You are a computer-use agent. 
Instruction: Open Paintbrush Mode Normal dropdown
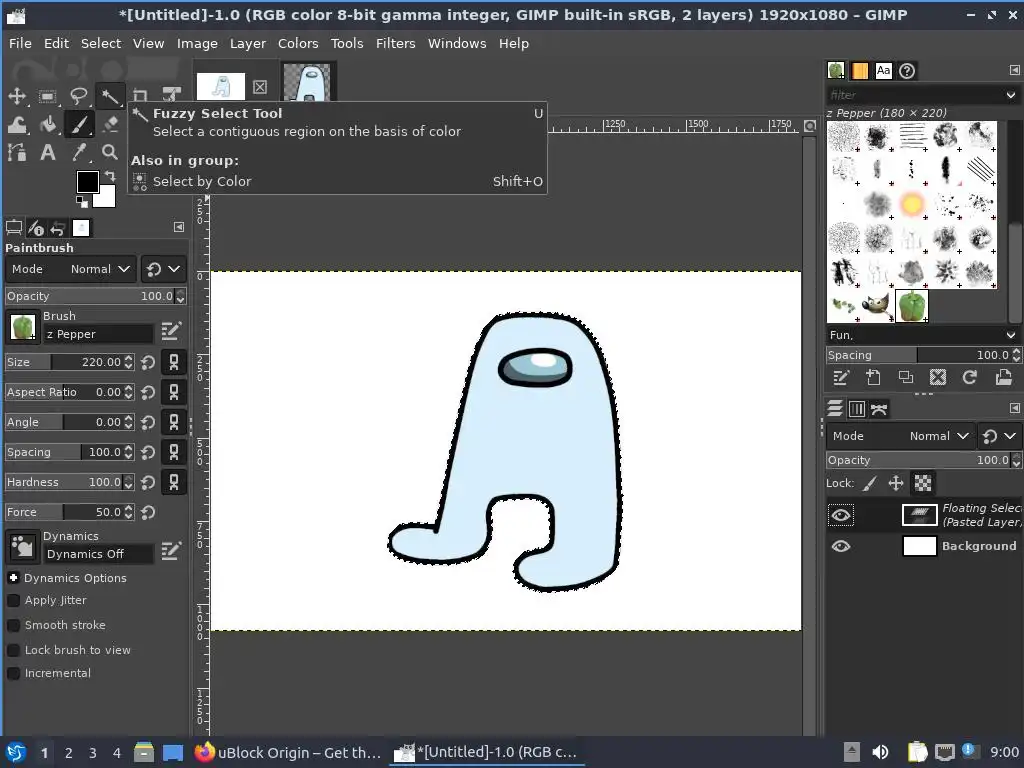(71, 269)
